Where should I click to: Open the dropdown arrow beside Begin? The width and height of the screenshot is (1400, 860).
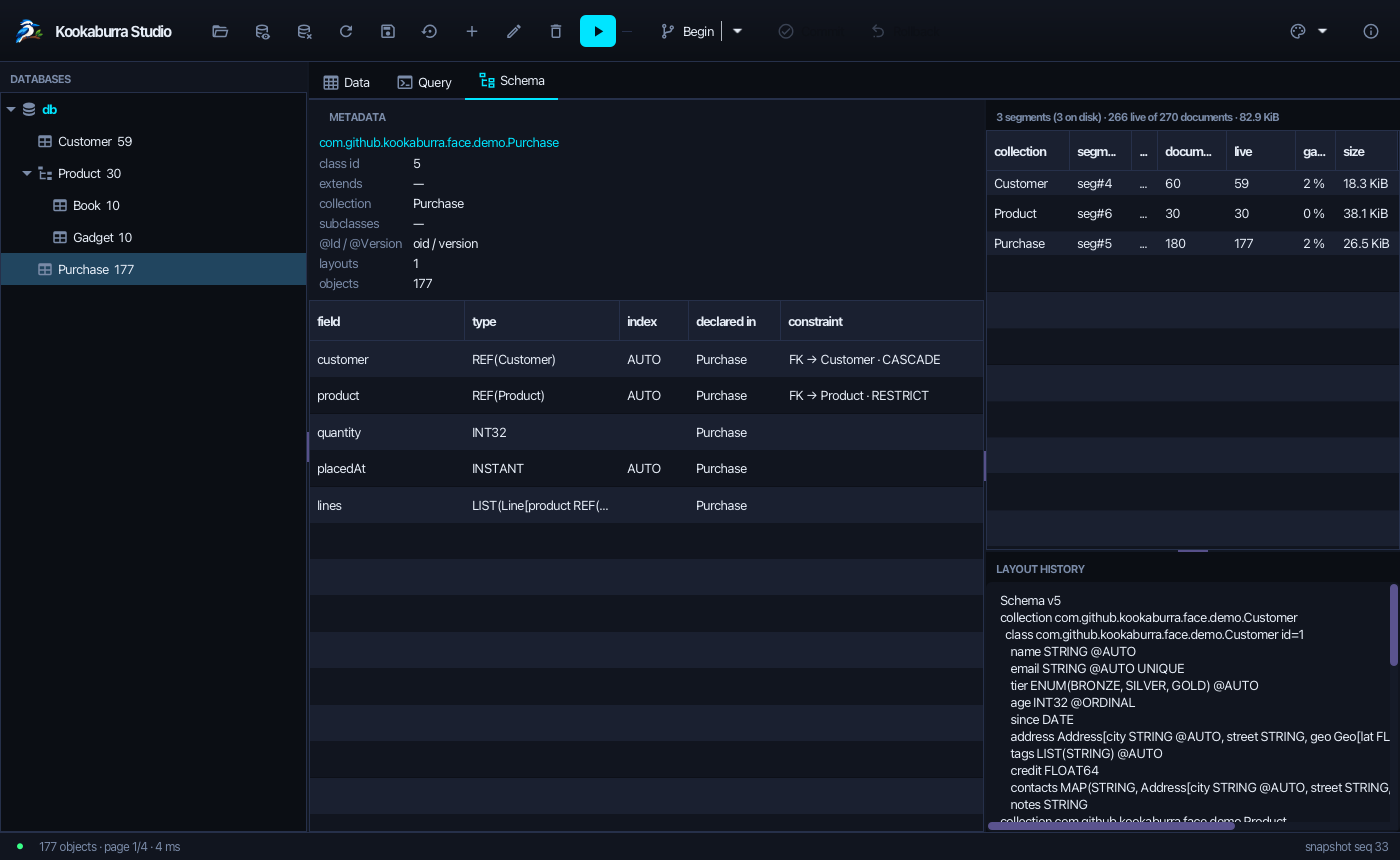737,31
